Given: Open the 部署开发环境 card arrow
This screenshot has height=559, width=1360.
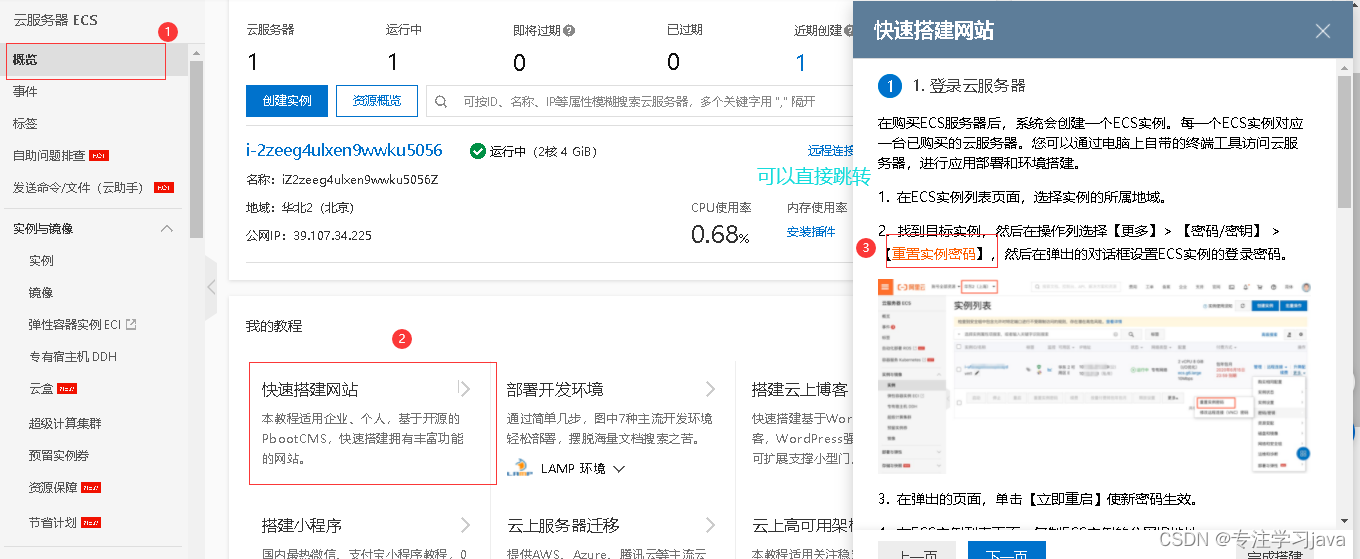Looking at the screenshot, I should (710, 389).
